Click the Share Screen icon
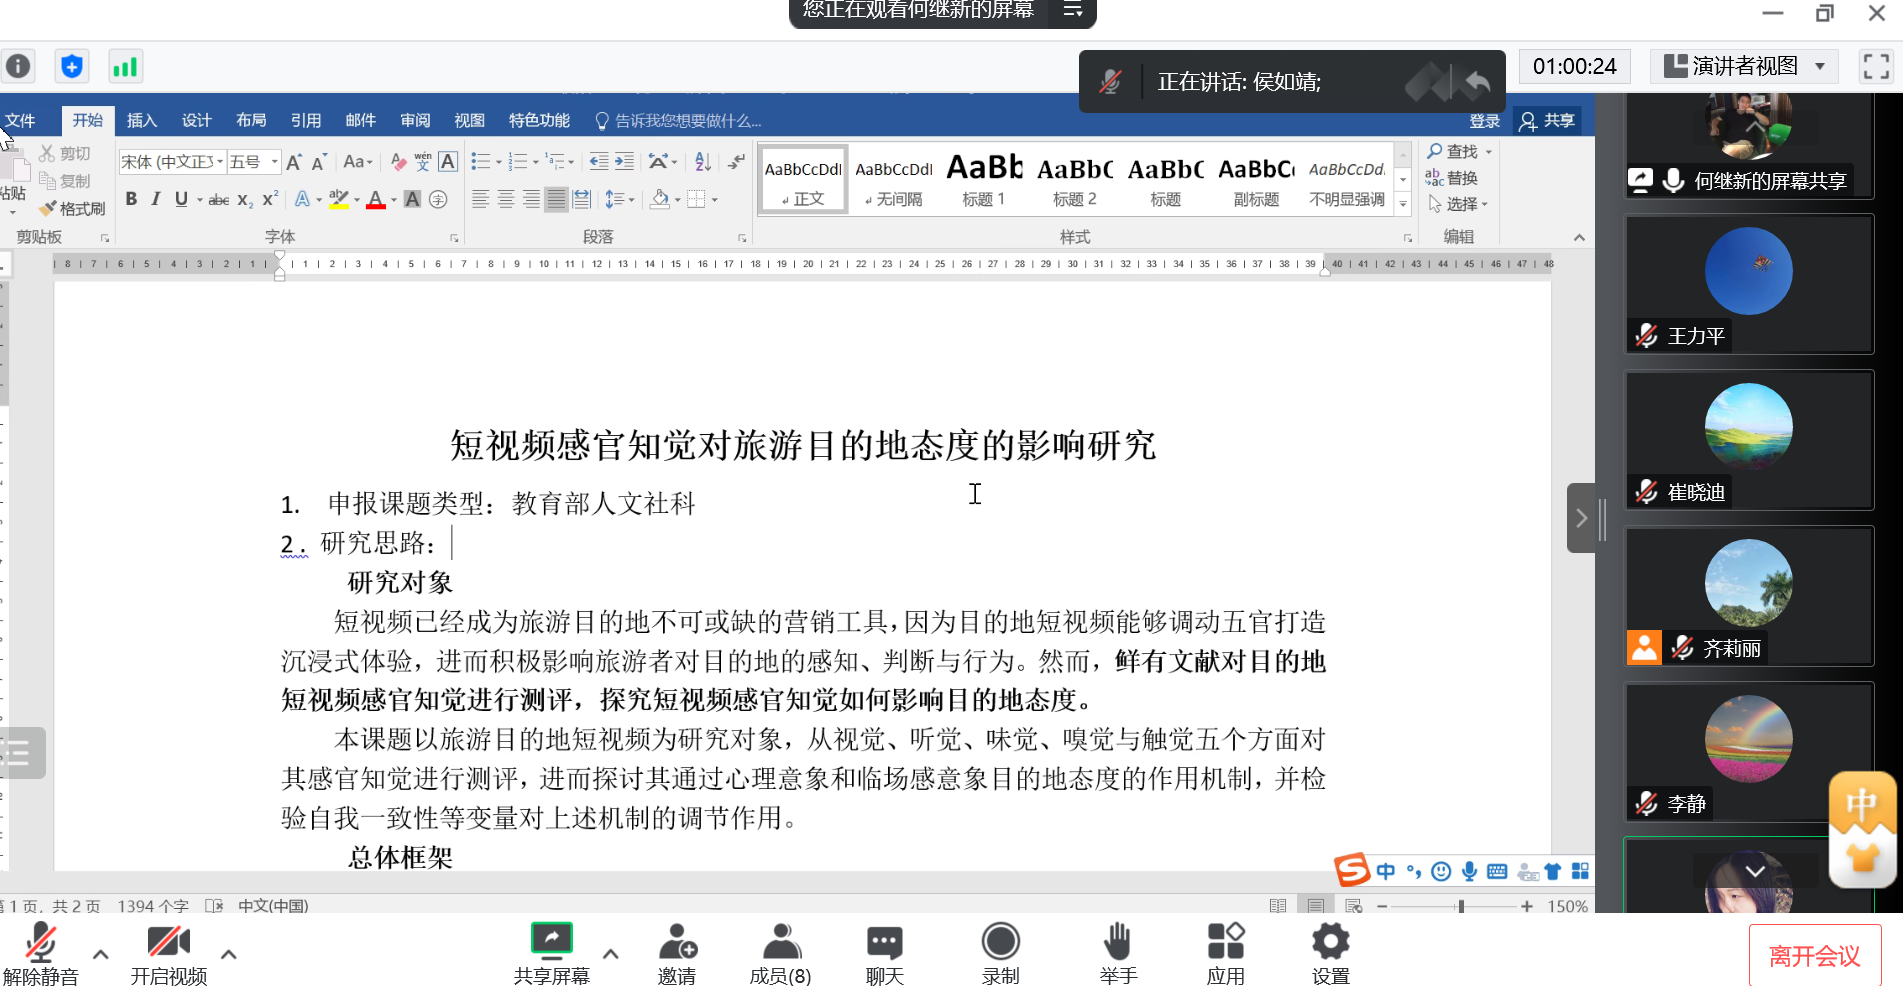This screenshot has height=986, width=1903. (x=551, y=943)
